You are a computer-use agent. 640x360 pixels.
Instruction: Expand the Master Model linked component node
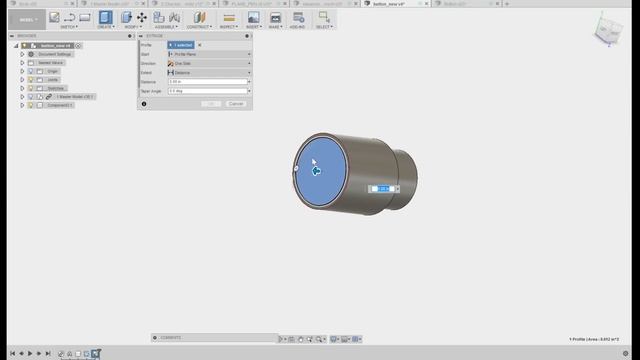point(22,97)
